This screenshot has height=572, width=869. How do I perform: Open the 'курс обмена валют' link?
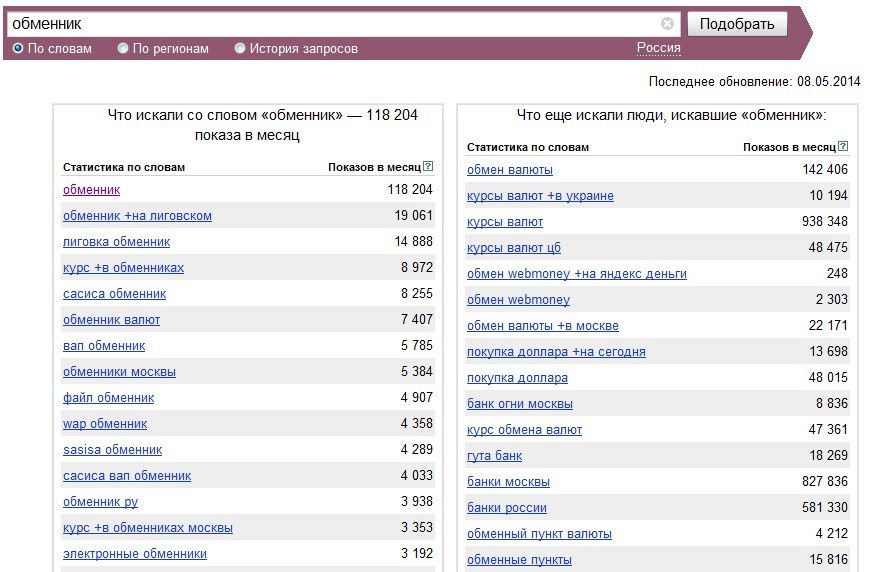tap(524, 431)
